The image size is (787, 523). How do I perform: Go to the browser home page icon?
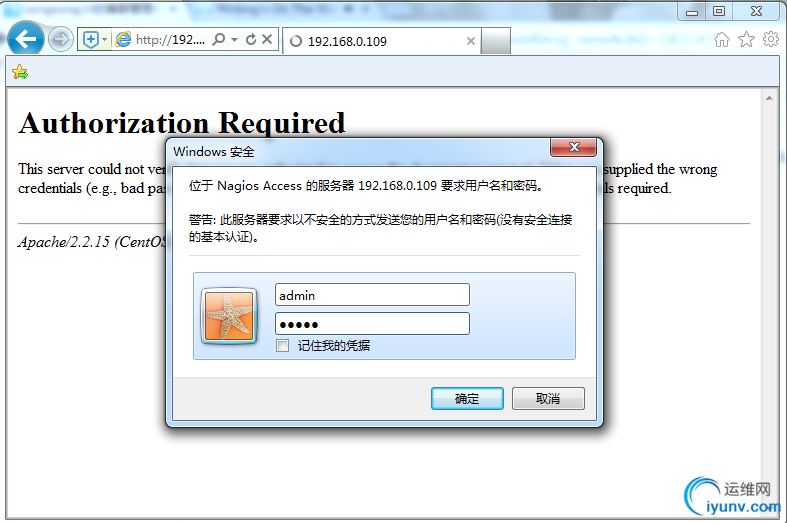point(722,39)
